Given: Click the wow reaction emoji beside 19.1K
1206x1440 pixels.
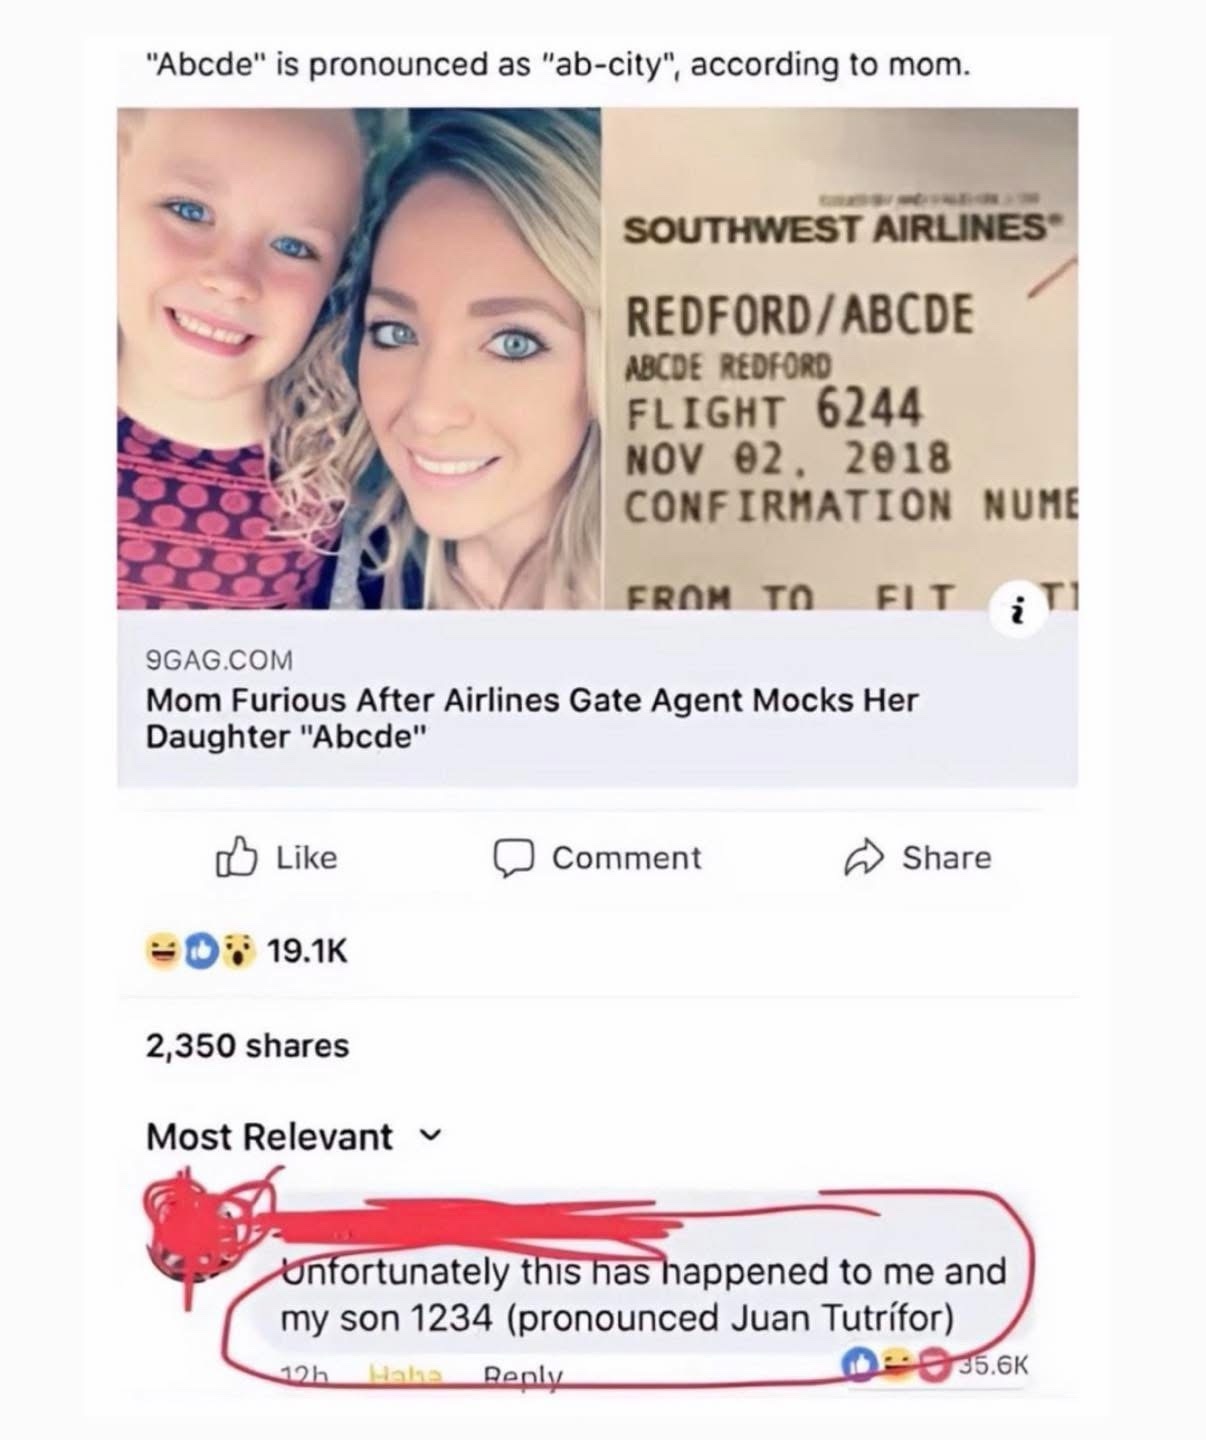Looking at the screenshot, I should (235, 951).
